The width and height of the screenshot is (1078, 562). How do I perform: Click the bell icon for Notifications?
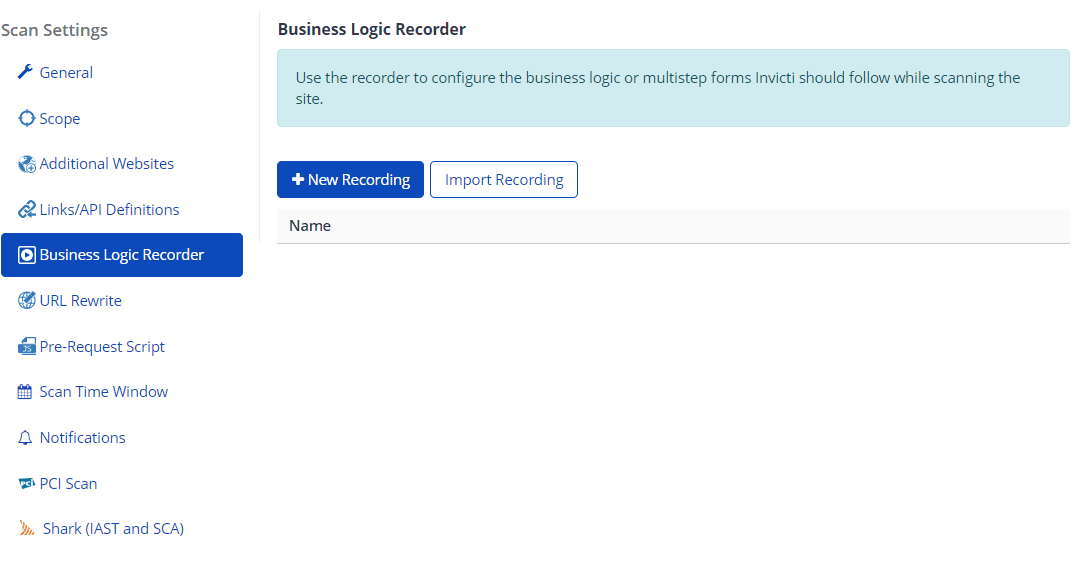[x=26, y=438]
